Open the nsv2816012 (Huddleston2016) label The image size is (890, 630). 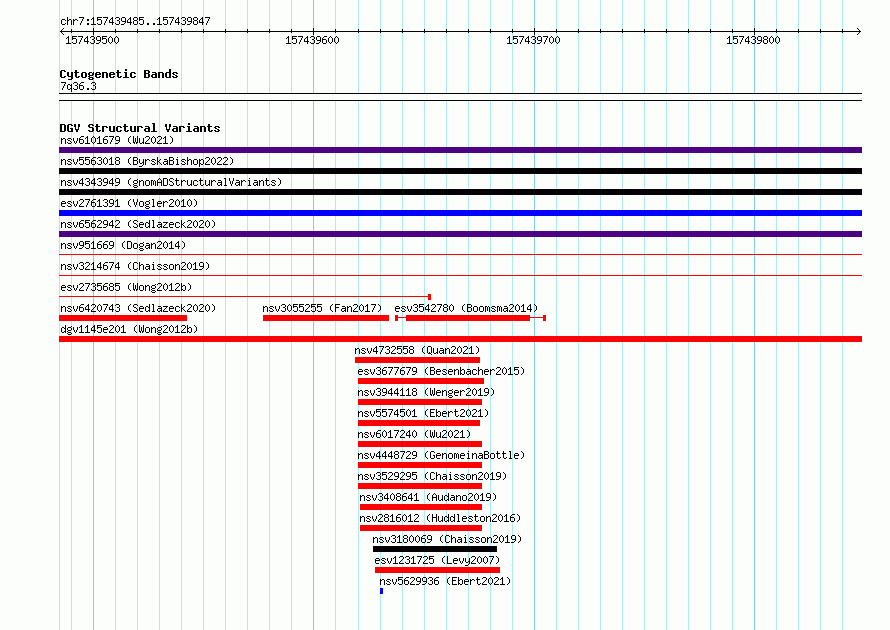click(x=440, y=518)
